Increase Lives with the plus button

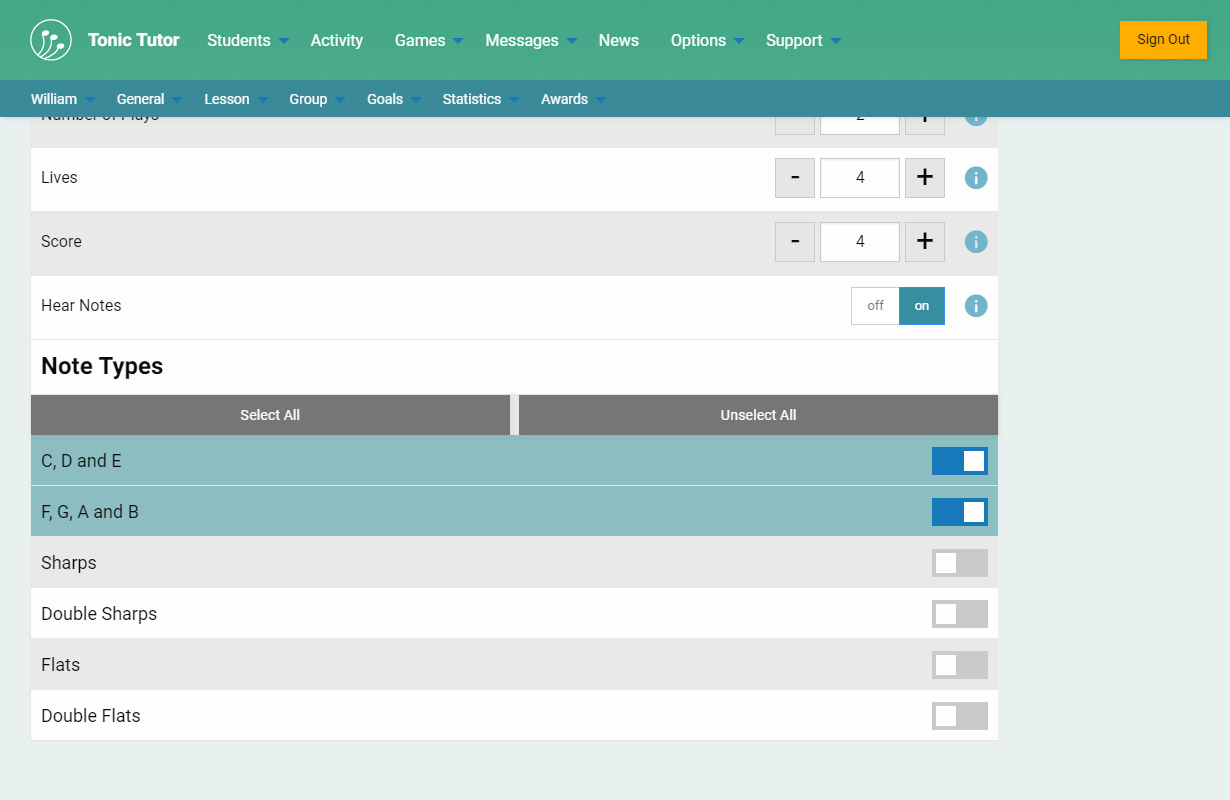coord(924,178)
